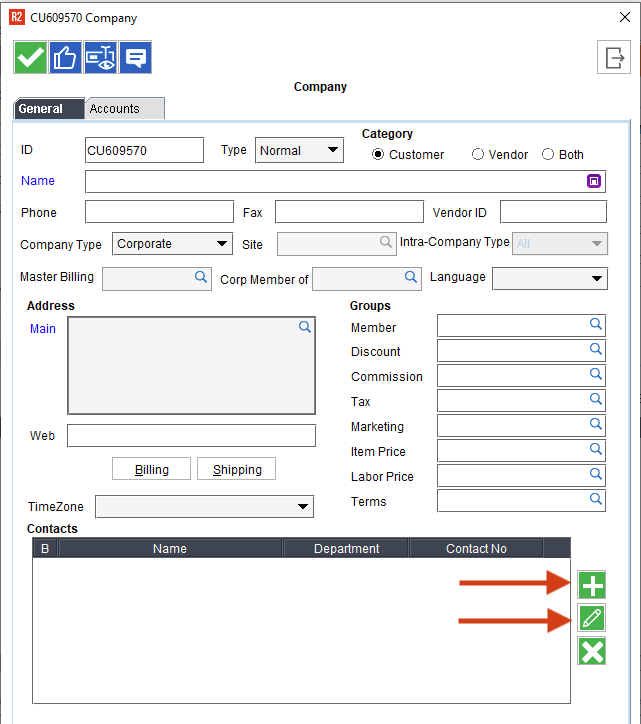
Task: Select the Vendor category radio button
Action: coord(478,154)
